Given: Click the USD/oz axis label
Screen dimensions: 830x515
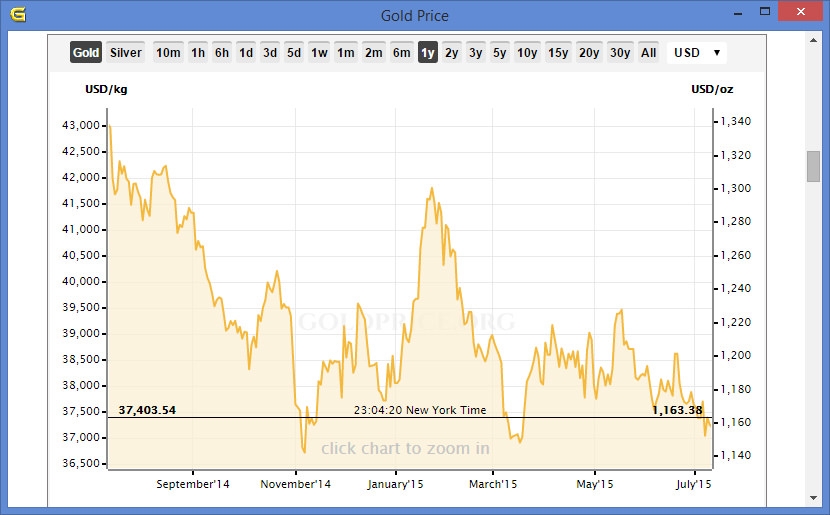Looking at the screenshot, I should pos(712,89).
